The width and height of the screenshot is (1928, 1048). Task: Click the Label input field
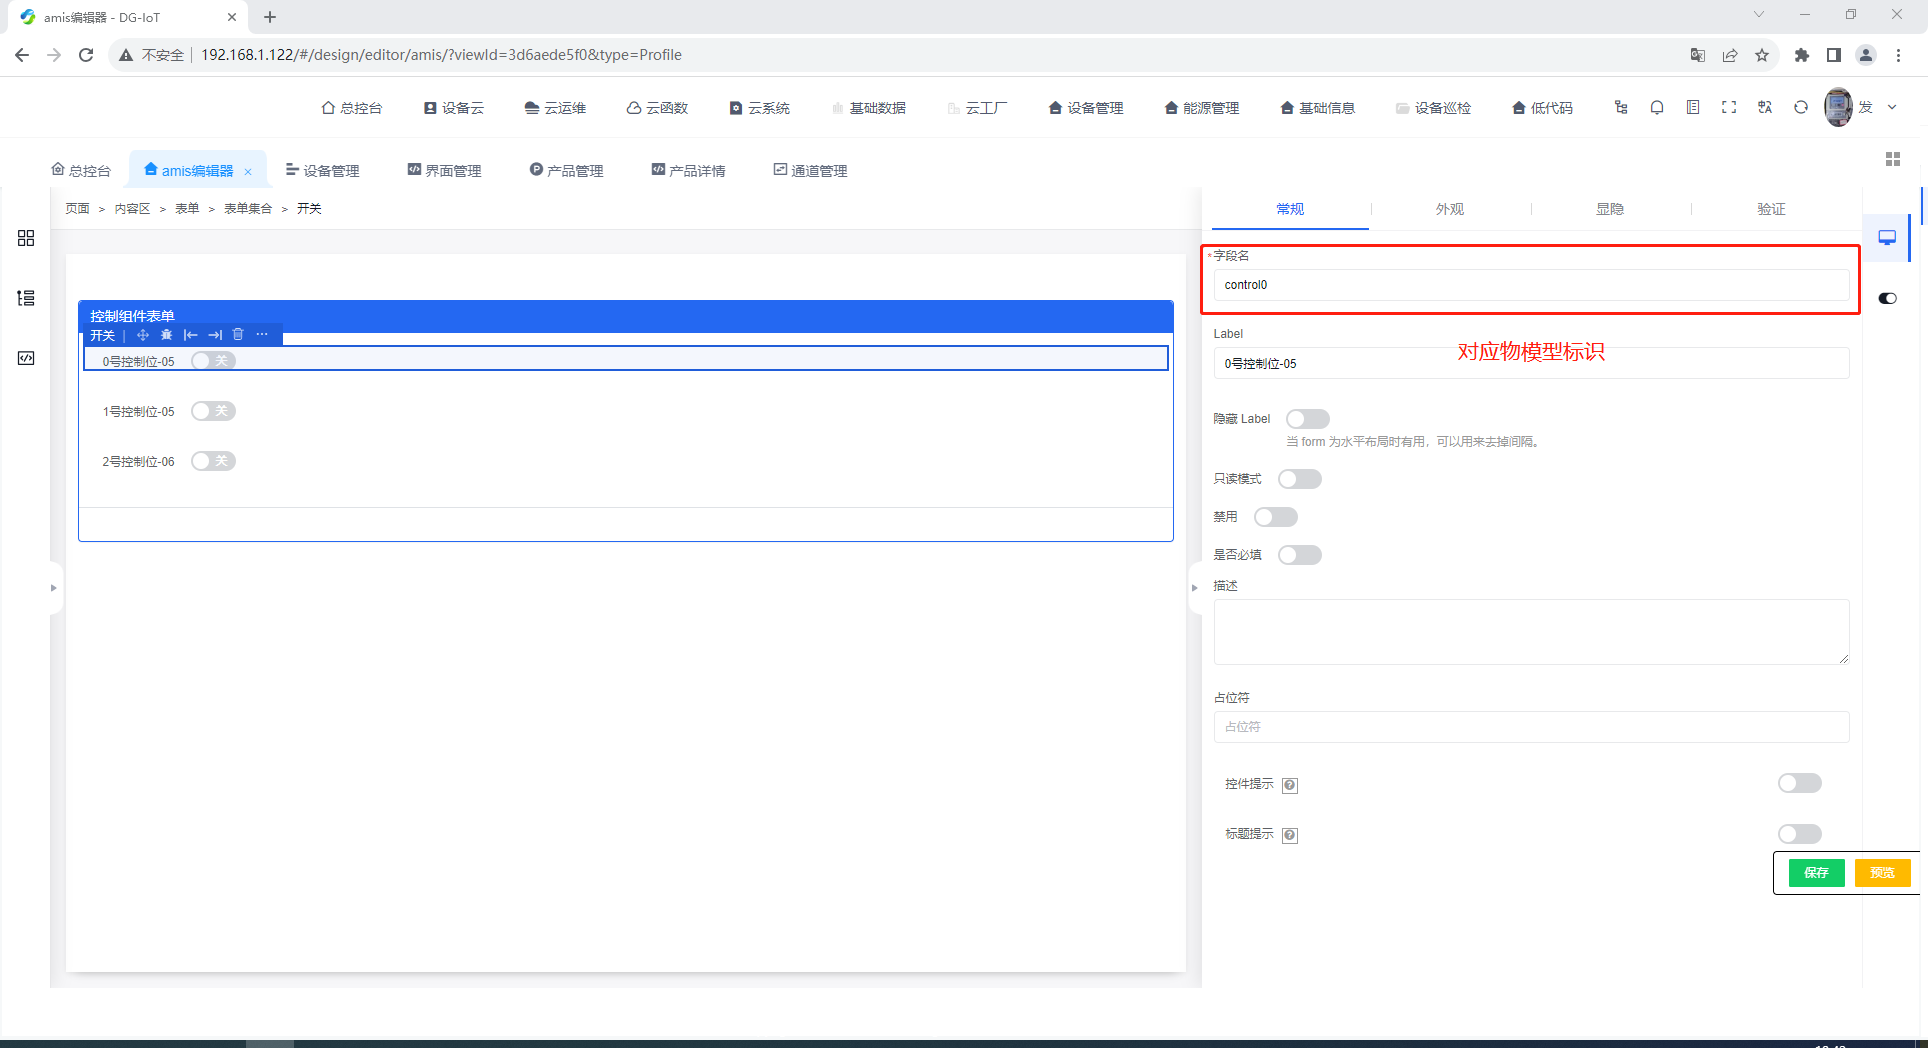click(x=1531, y=363)
